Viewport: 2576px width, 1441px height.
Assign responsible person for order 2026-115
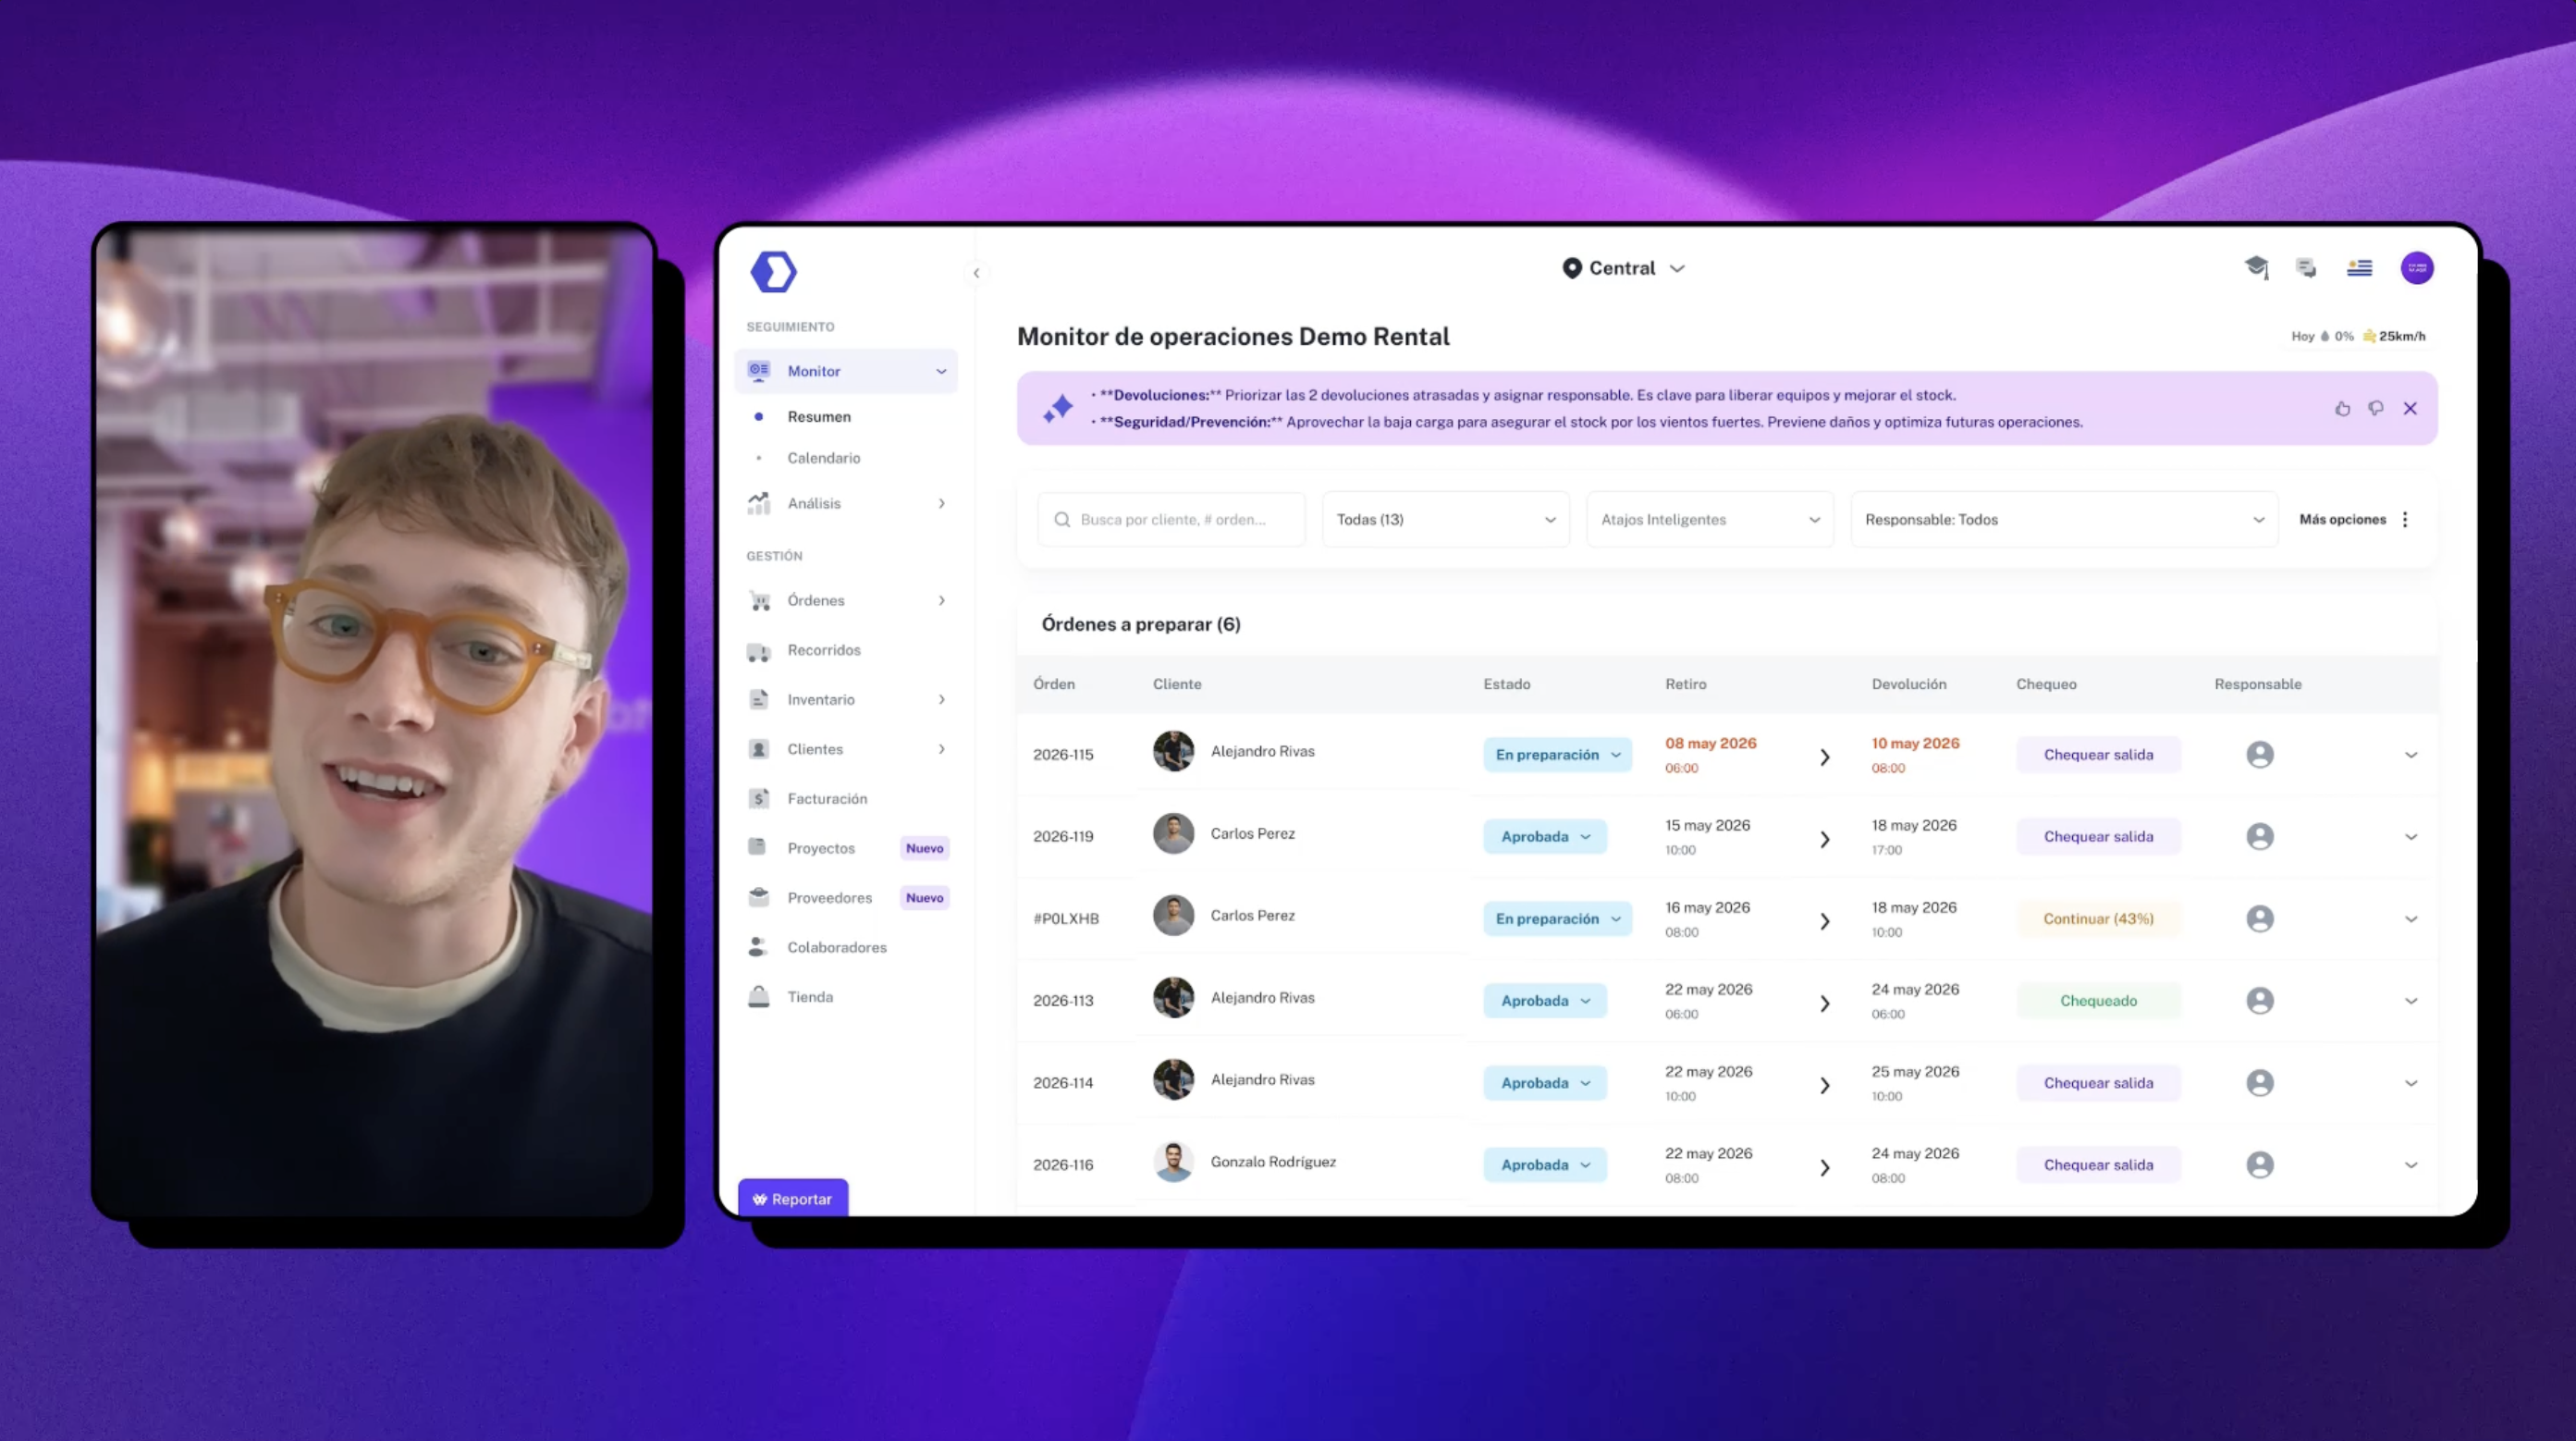pos(2260,755)
